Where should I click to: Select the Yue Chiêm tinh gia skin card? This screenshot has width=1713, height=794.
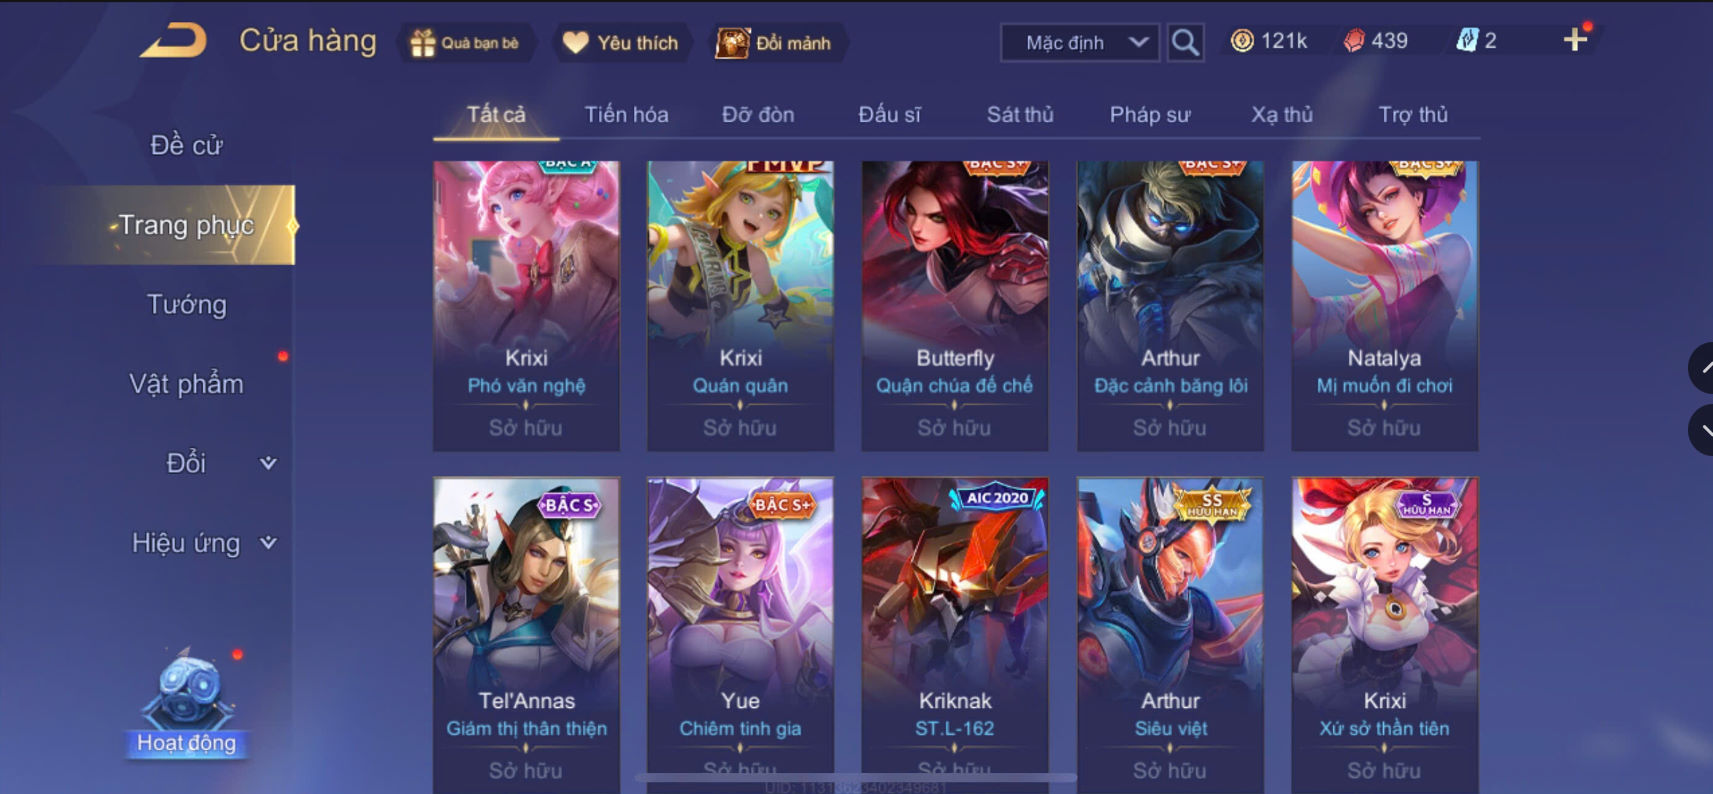click(x=740, y=635)
